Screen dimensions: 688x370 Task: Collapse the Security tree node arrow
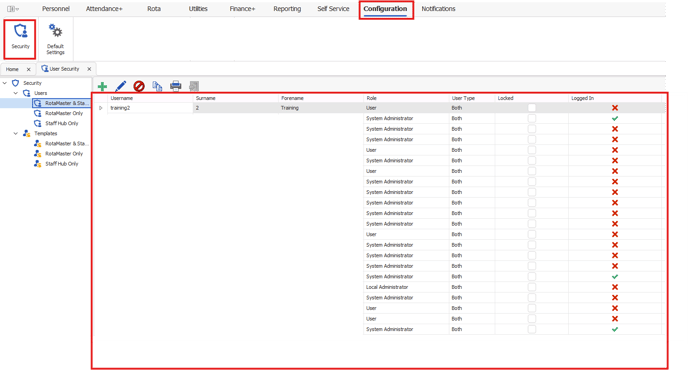[5, 83]
